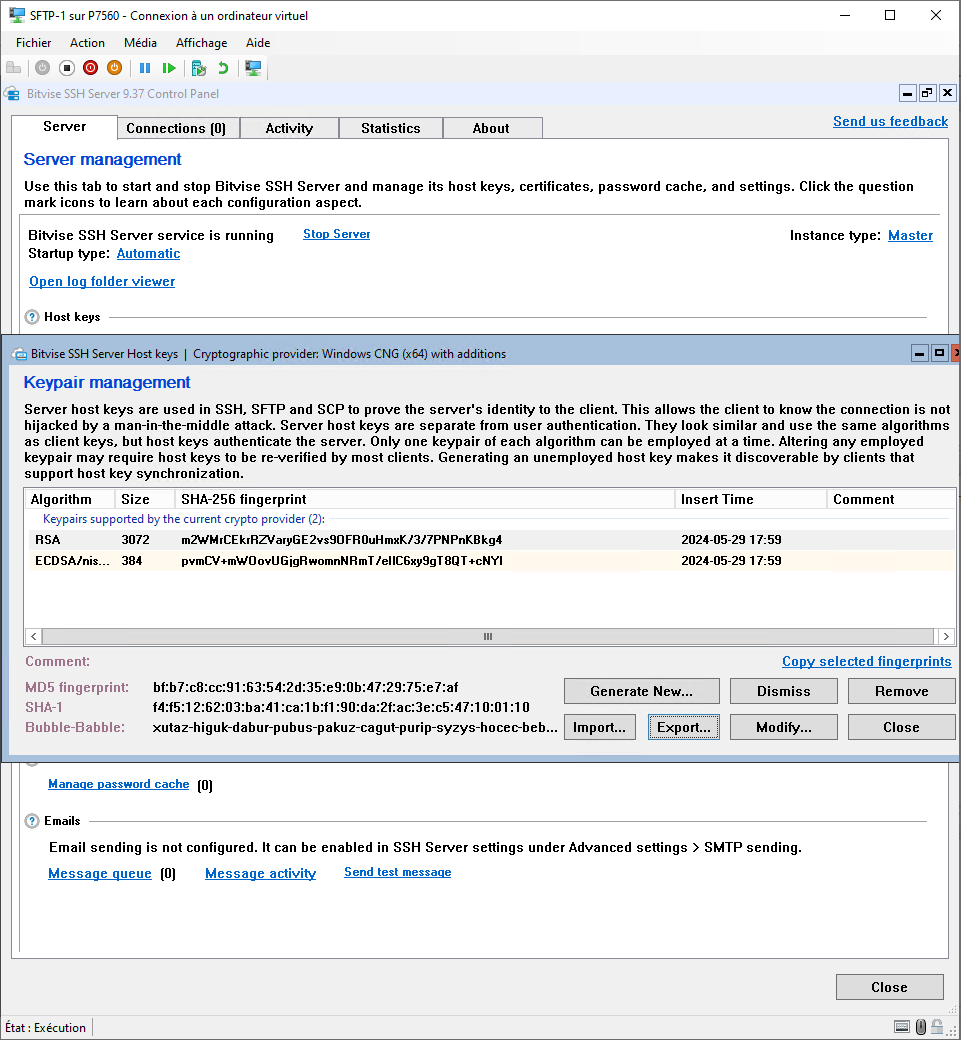Screen dimensions: 961x1040
Task: Switch to the About tab
Action: tap(491, 128)
